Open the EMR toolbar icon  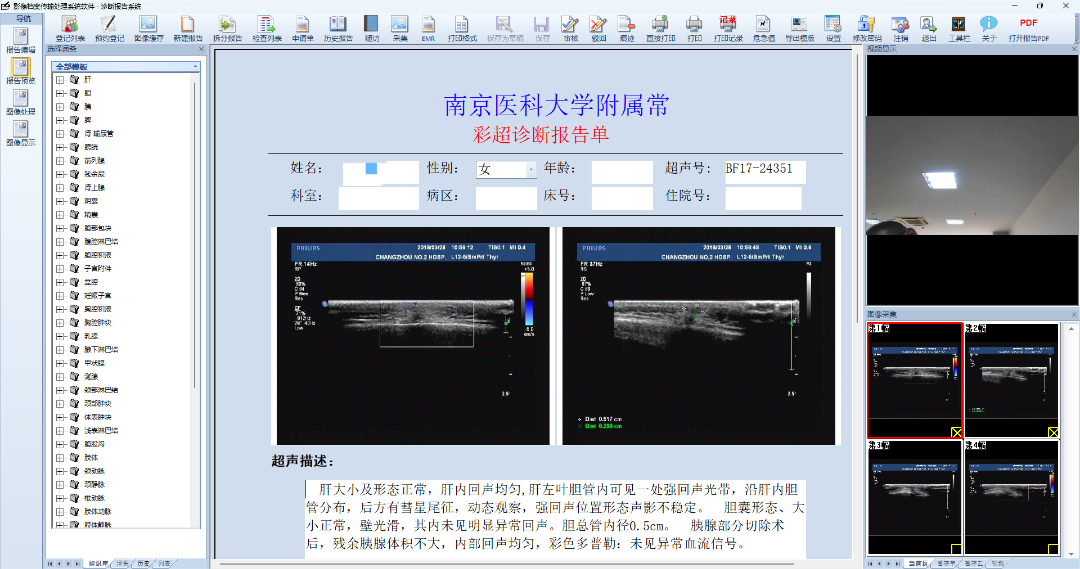coord(428,29)
